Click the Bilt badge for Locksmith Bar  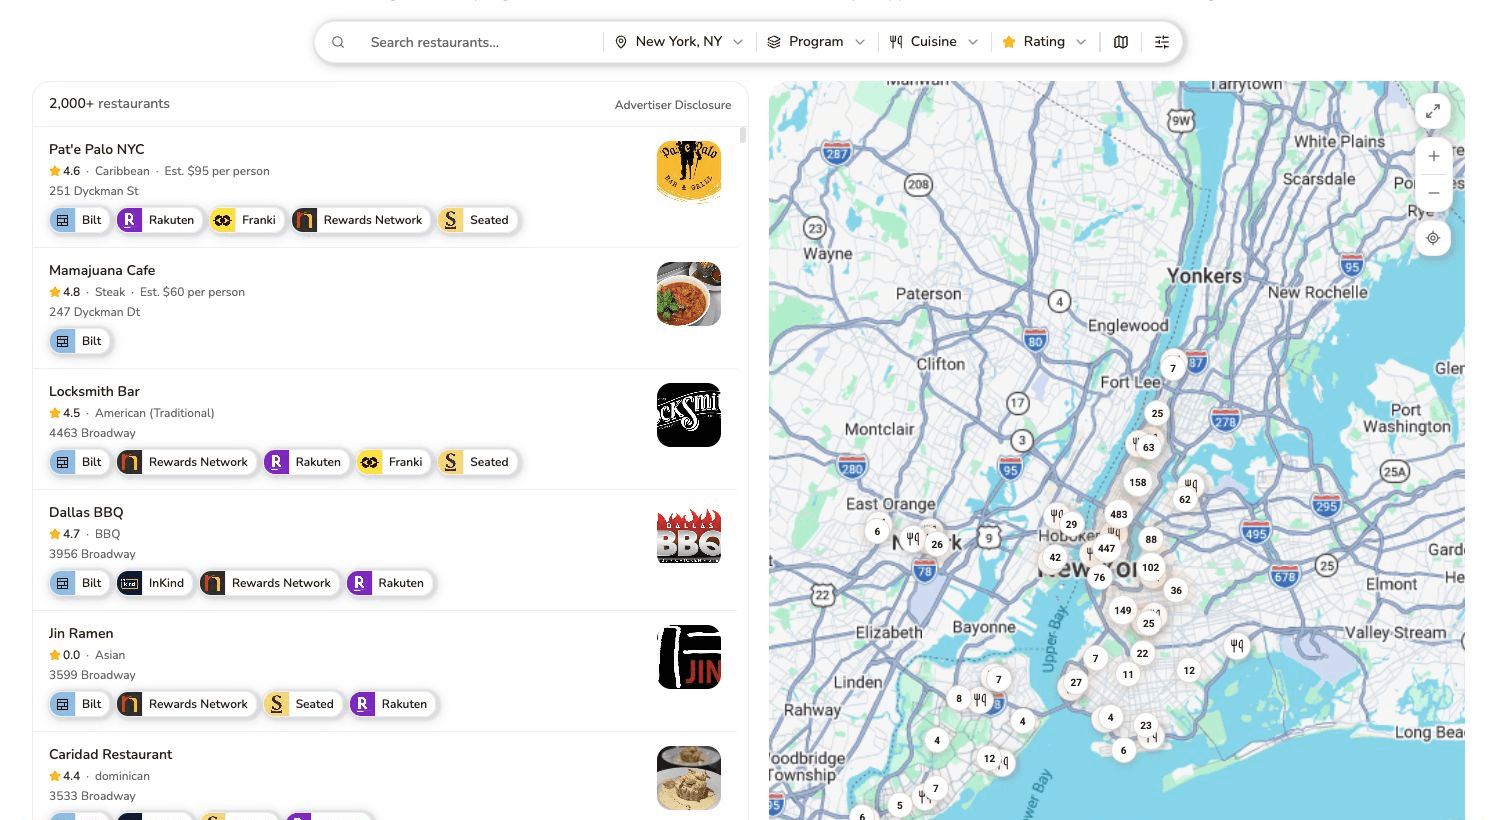79,462
